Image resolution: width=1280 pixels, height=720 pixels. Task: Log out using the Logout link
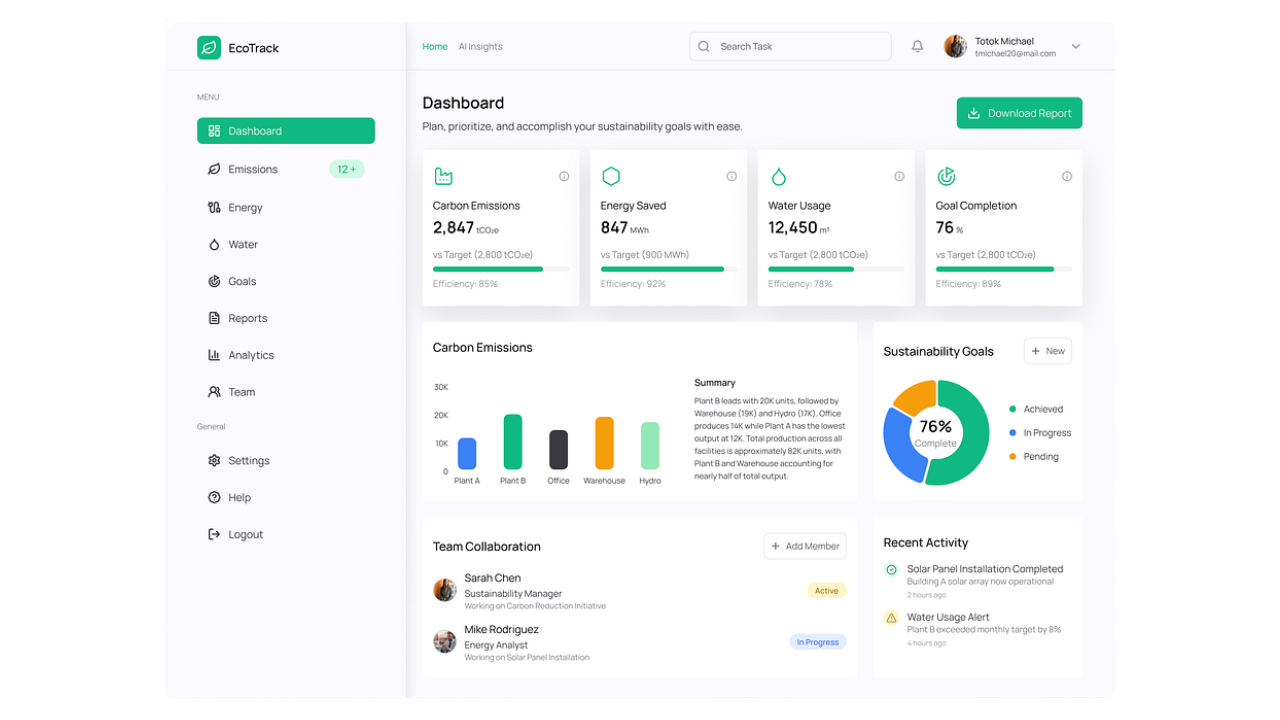[x=286, y=534]
